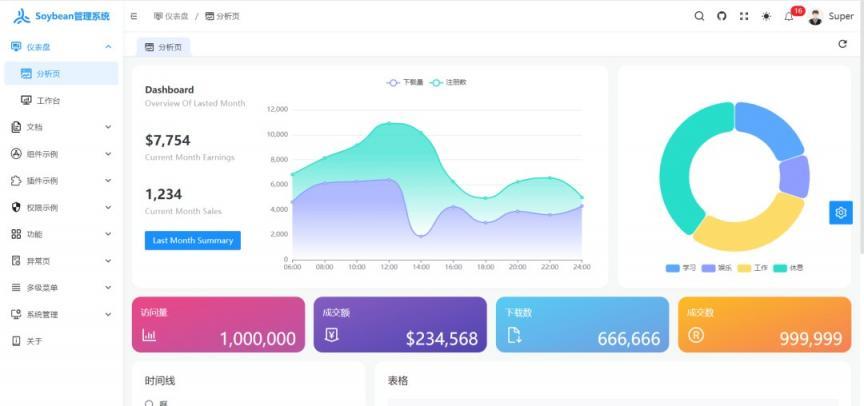864x406 pixels.
Task: Open the 成交数 999,999 card
Action: coord(764,324)
